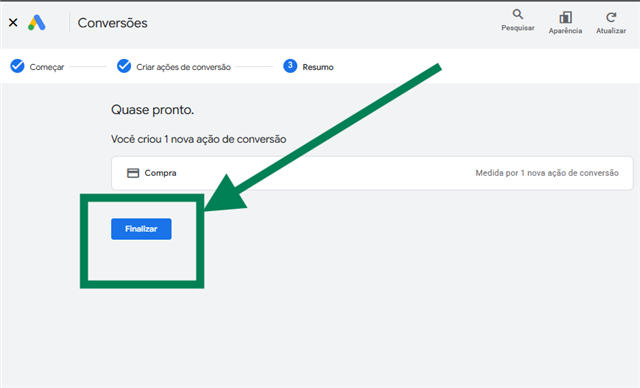Click the Finalizar button
The image size is (640, 388).
[x=141, y=229]
